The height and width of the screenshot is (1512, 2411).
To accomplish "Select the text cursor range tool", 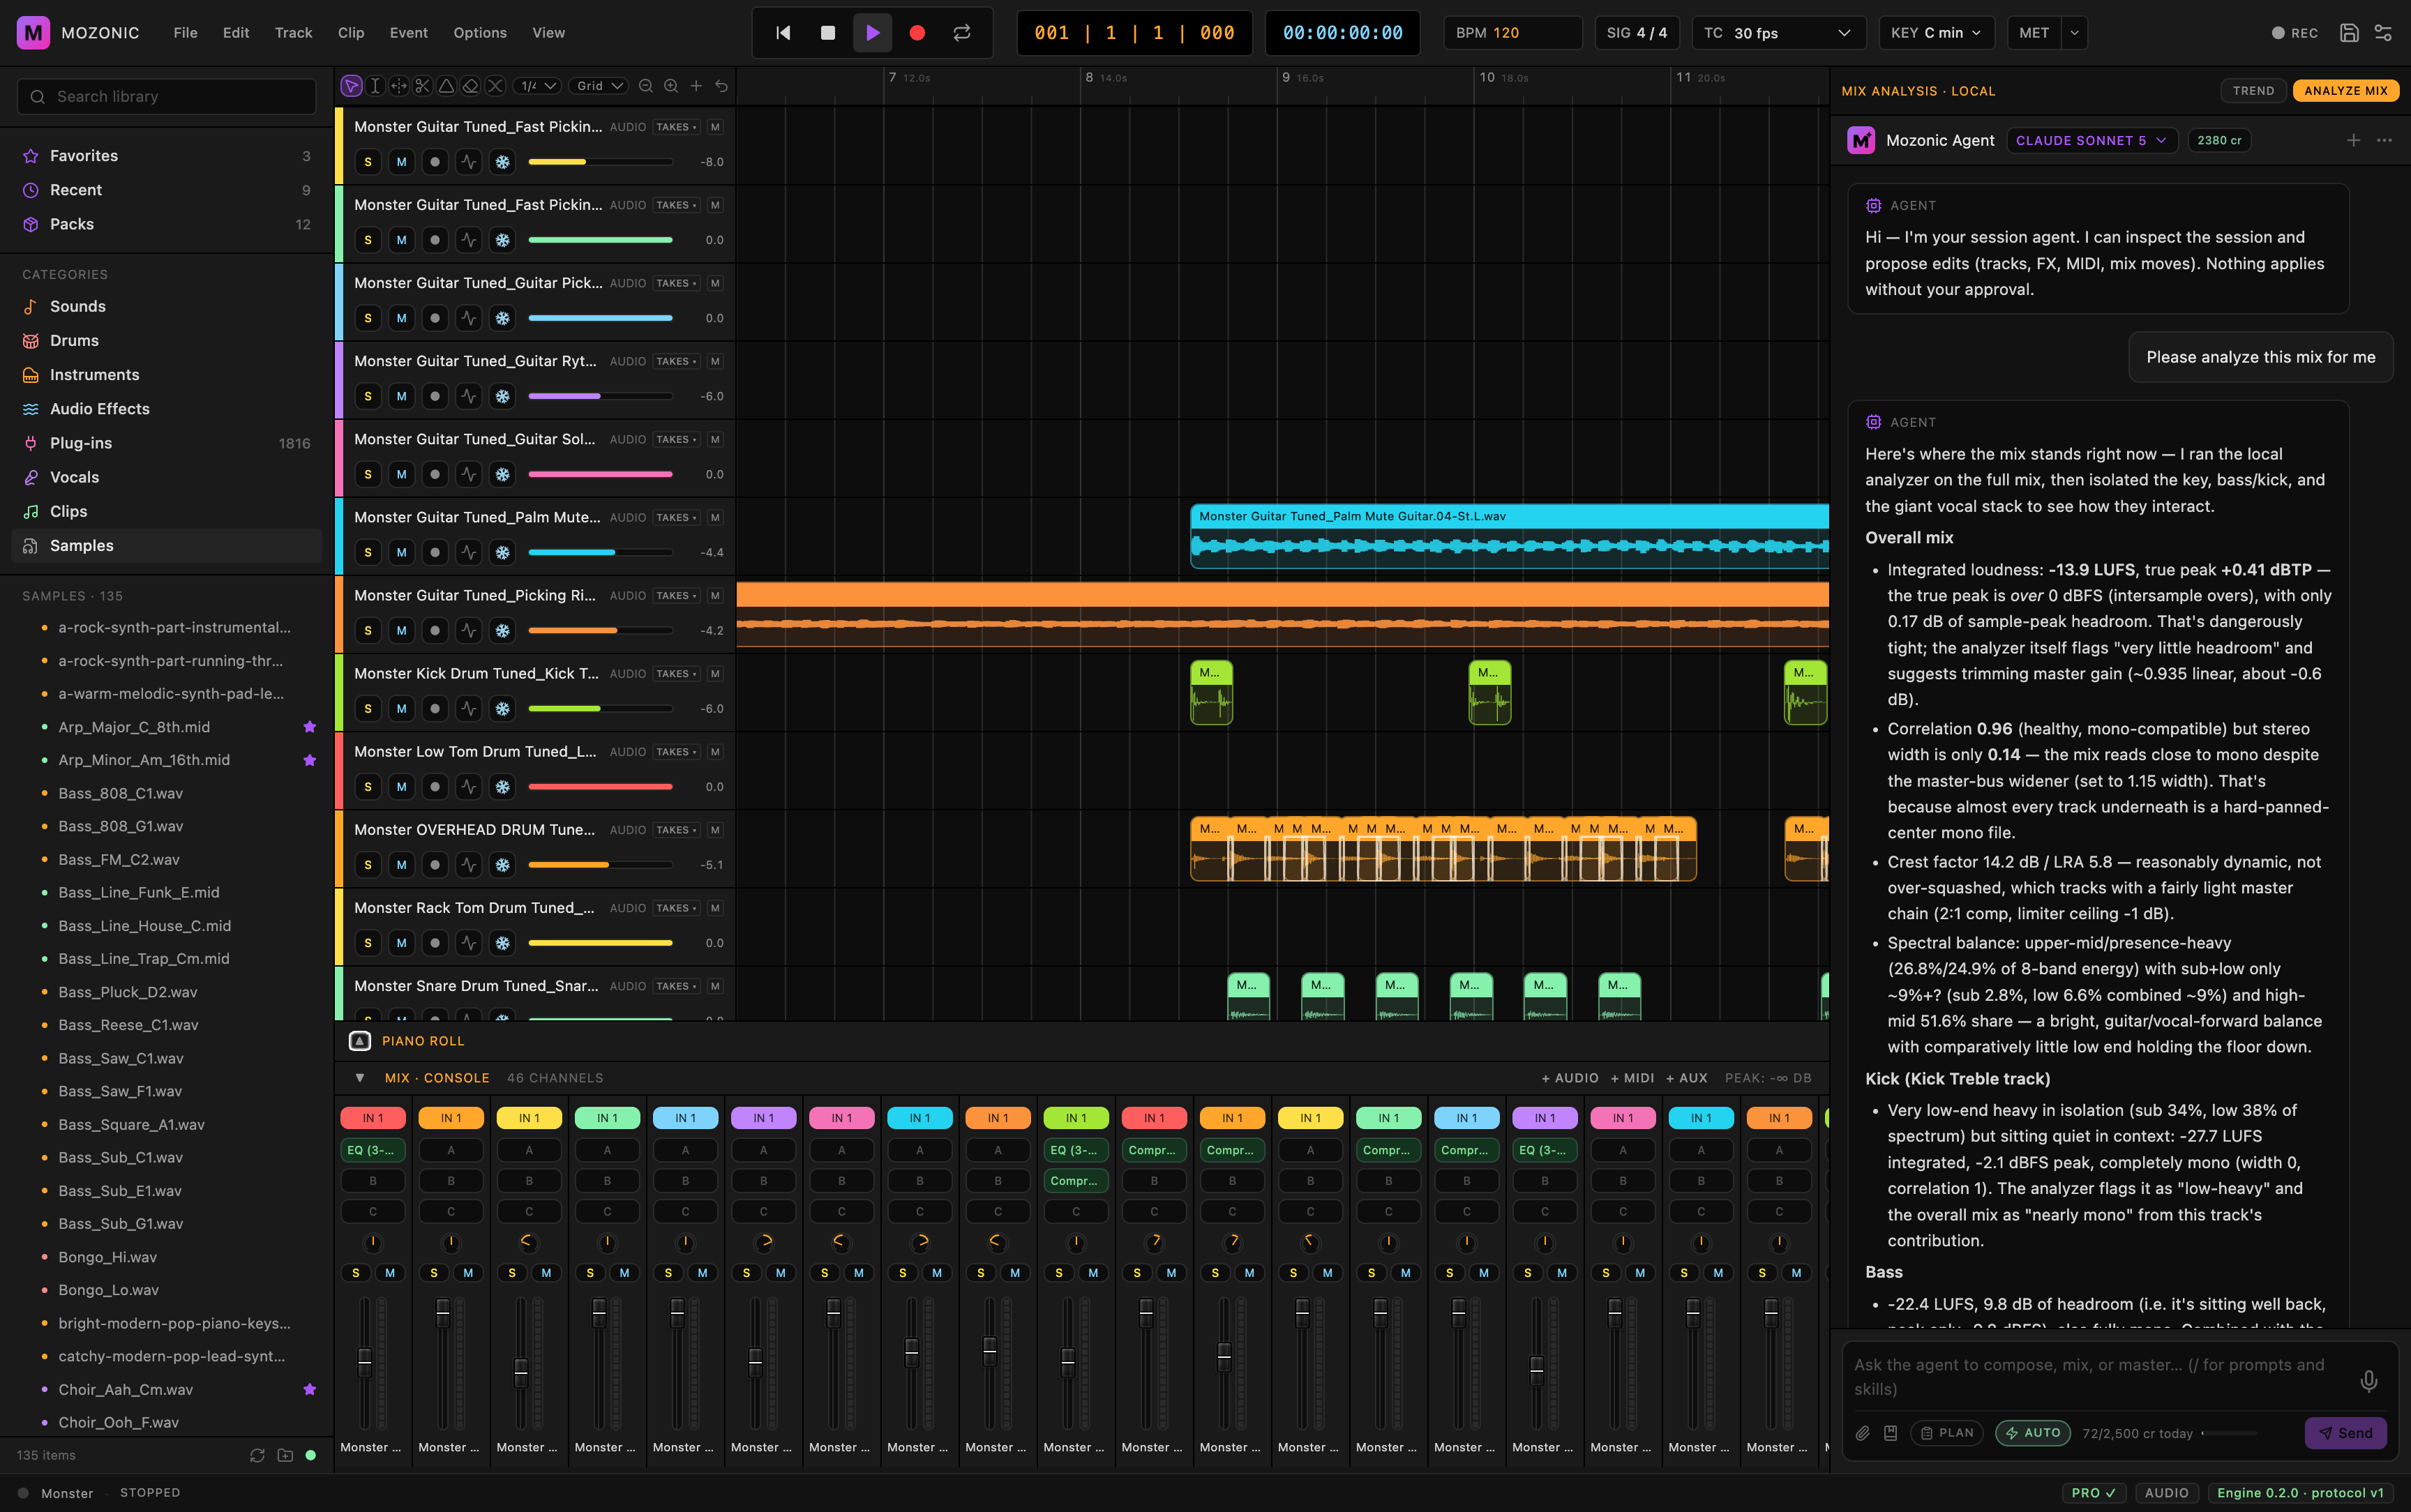I will pyautogui.click(x=375, y=86).
